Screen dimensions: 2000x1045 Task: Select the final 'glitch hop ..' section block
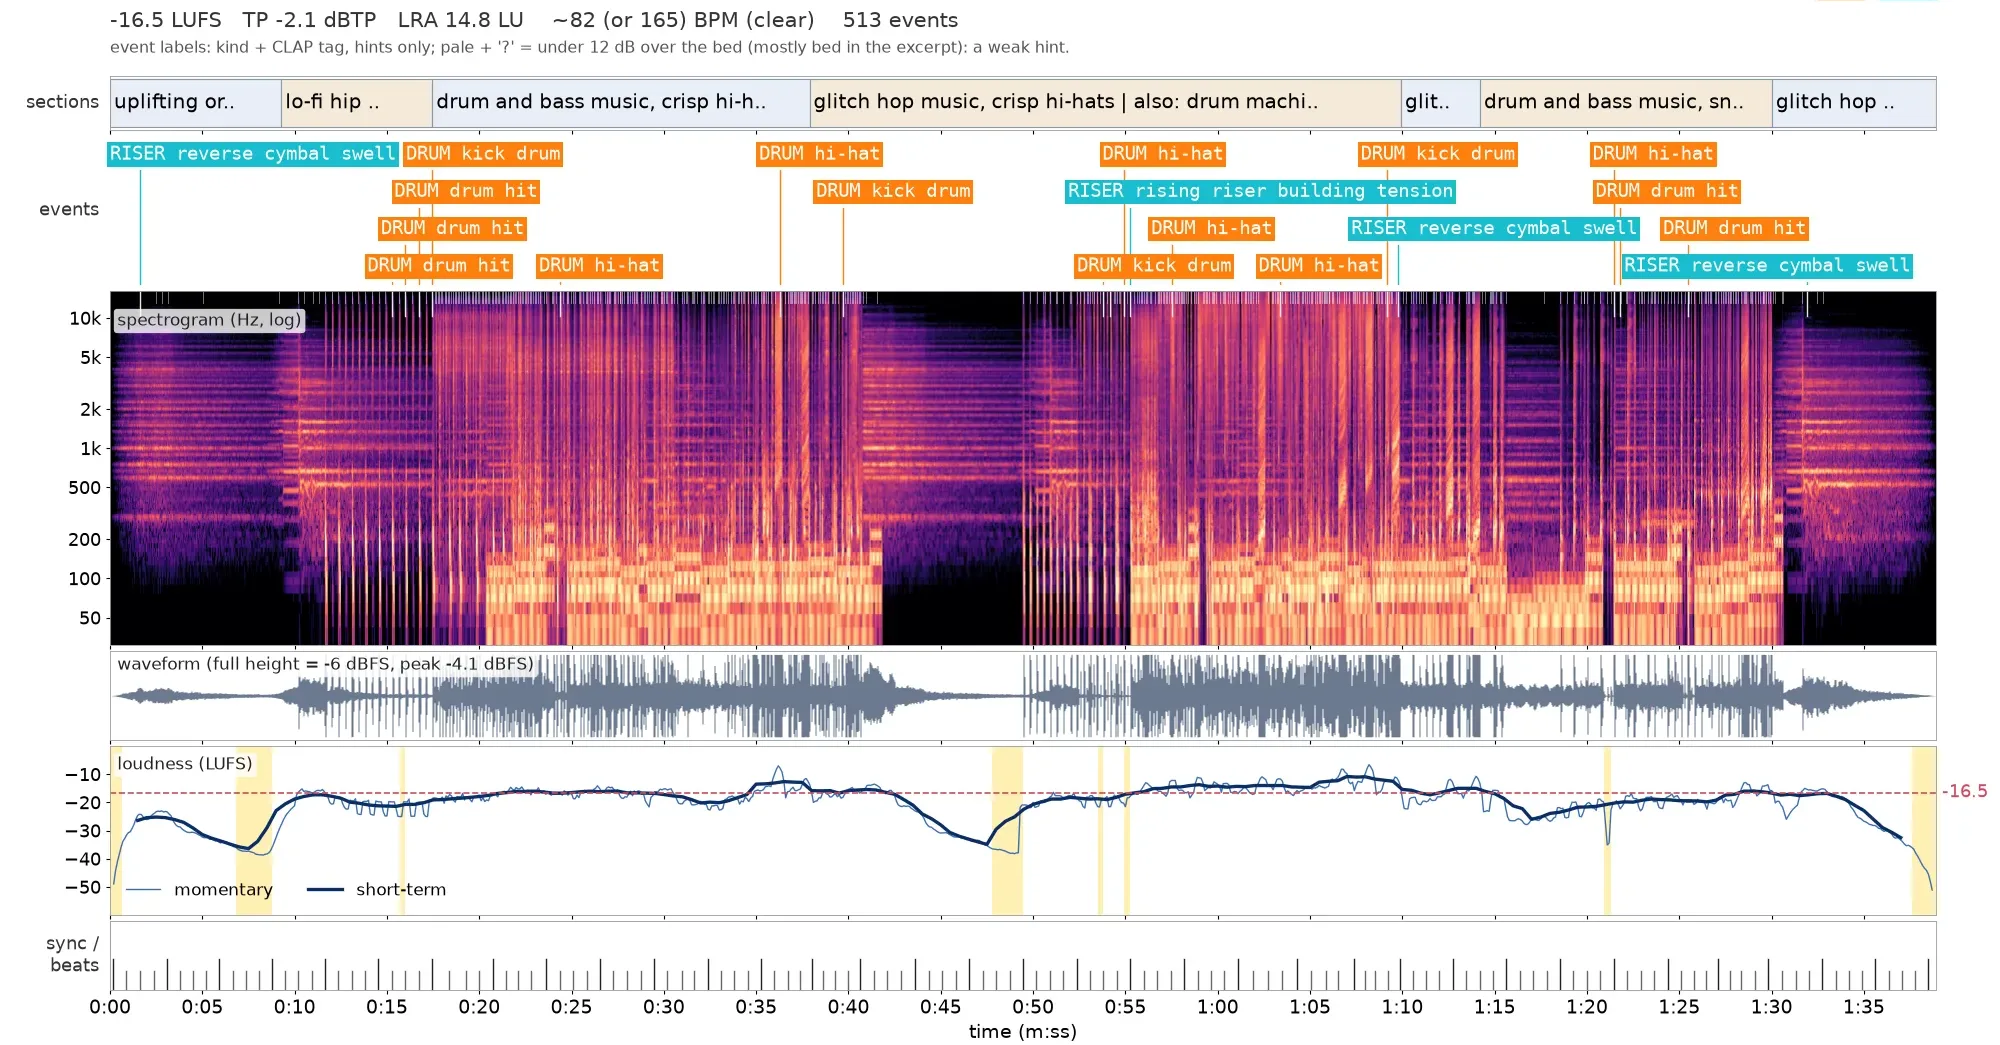click(1854, 103)
